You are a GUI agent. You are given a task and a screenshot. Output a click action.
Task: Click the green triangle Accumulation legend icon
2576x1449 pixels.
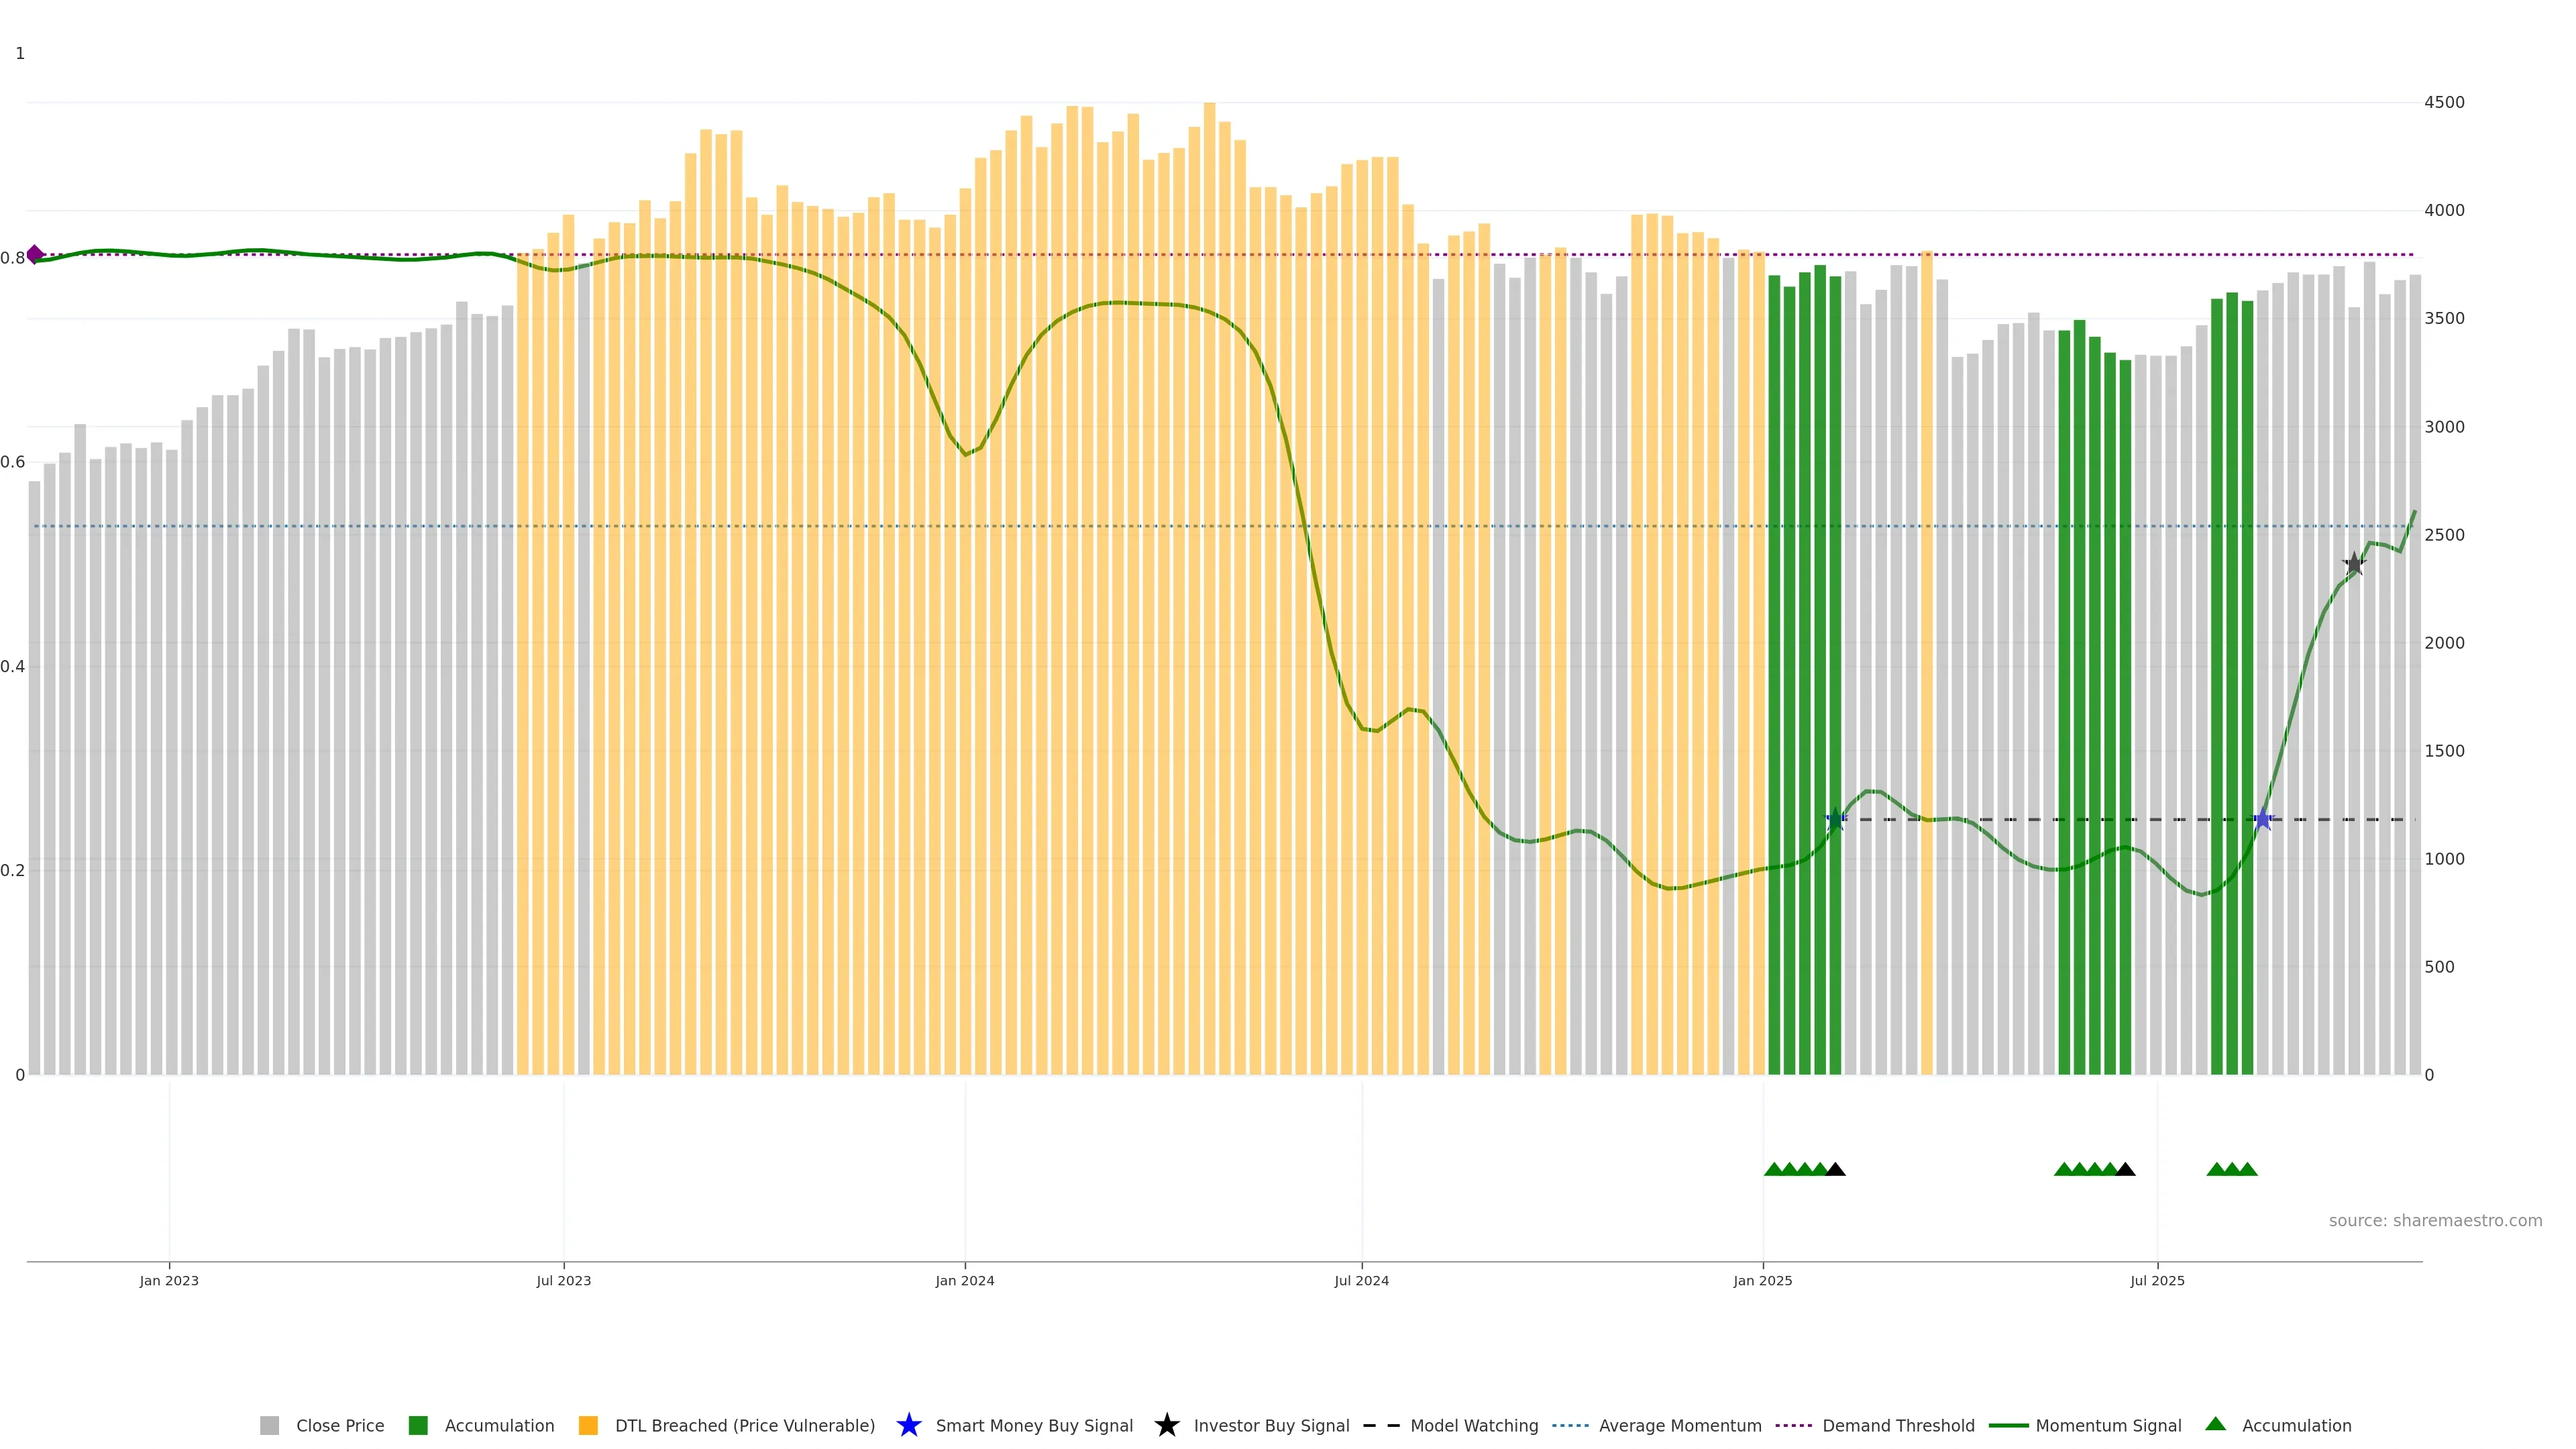coord(2215,1424)
